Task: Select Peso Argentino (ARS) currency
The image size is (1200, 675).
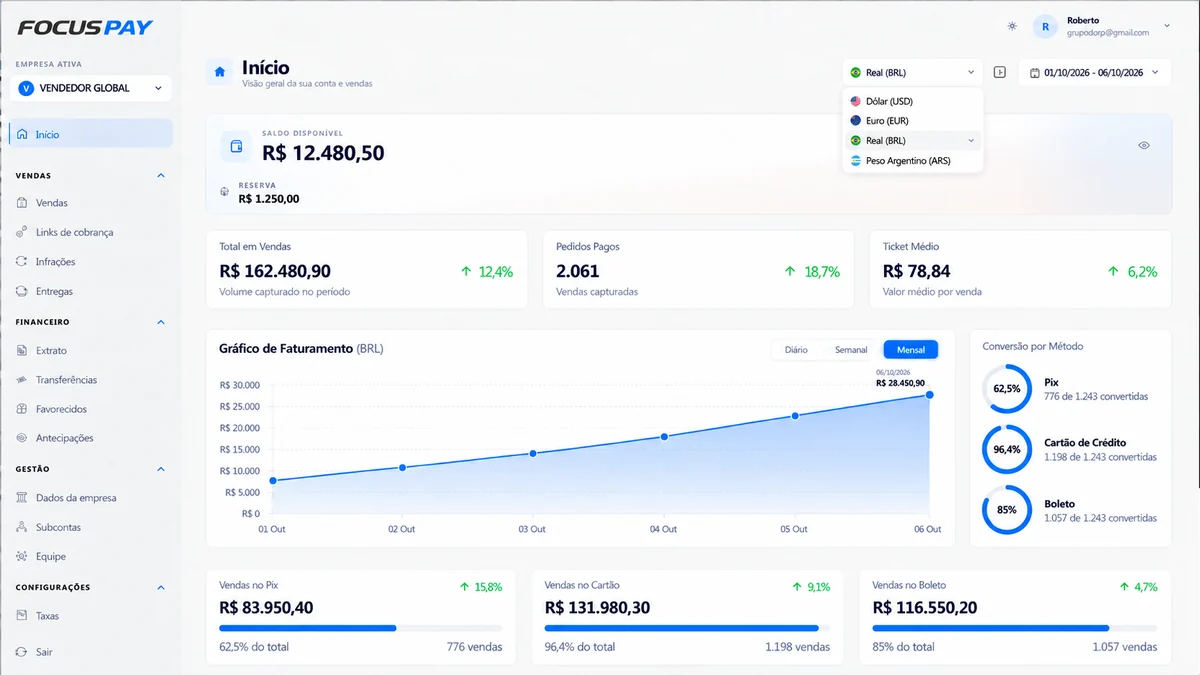Action: [913, 161]
